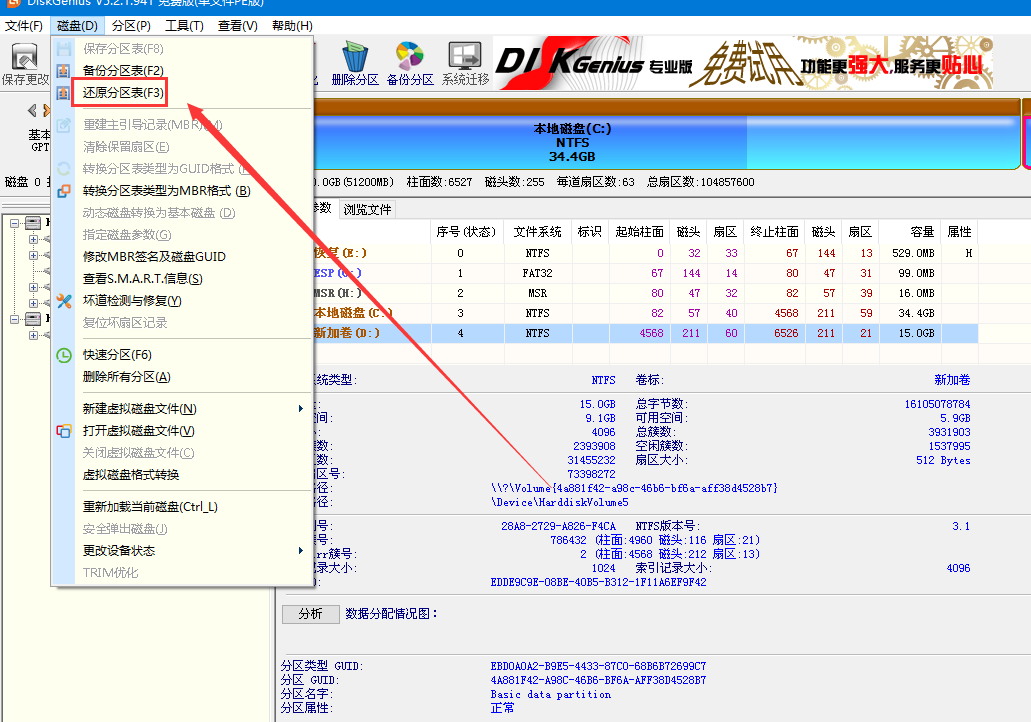The height and width of the screenshot is (722, 1031).
Task: Select 修改MBR签名及磁盘GUID
Action: tap(182, 256)
